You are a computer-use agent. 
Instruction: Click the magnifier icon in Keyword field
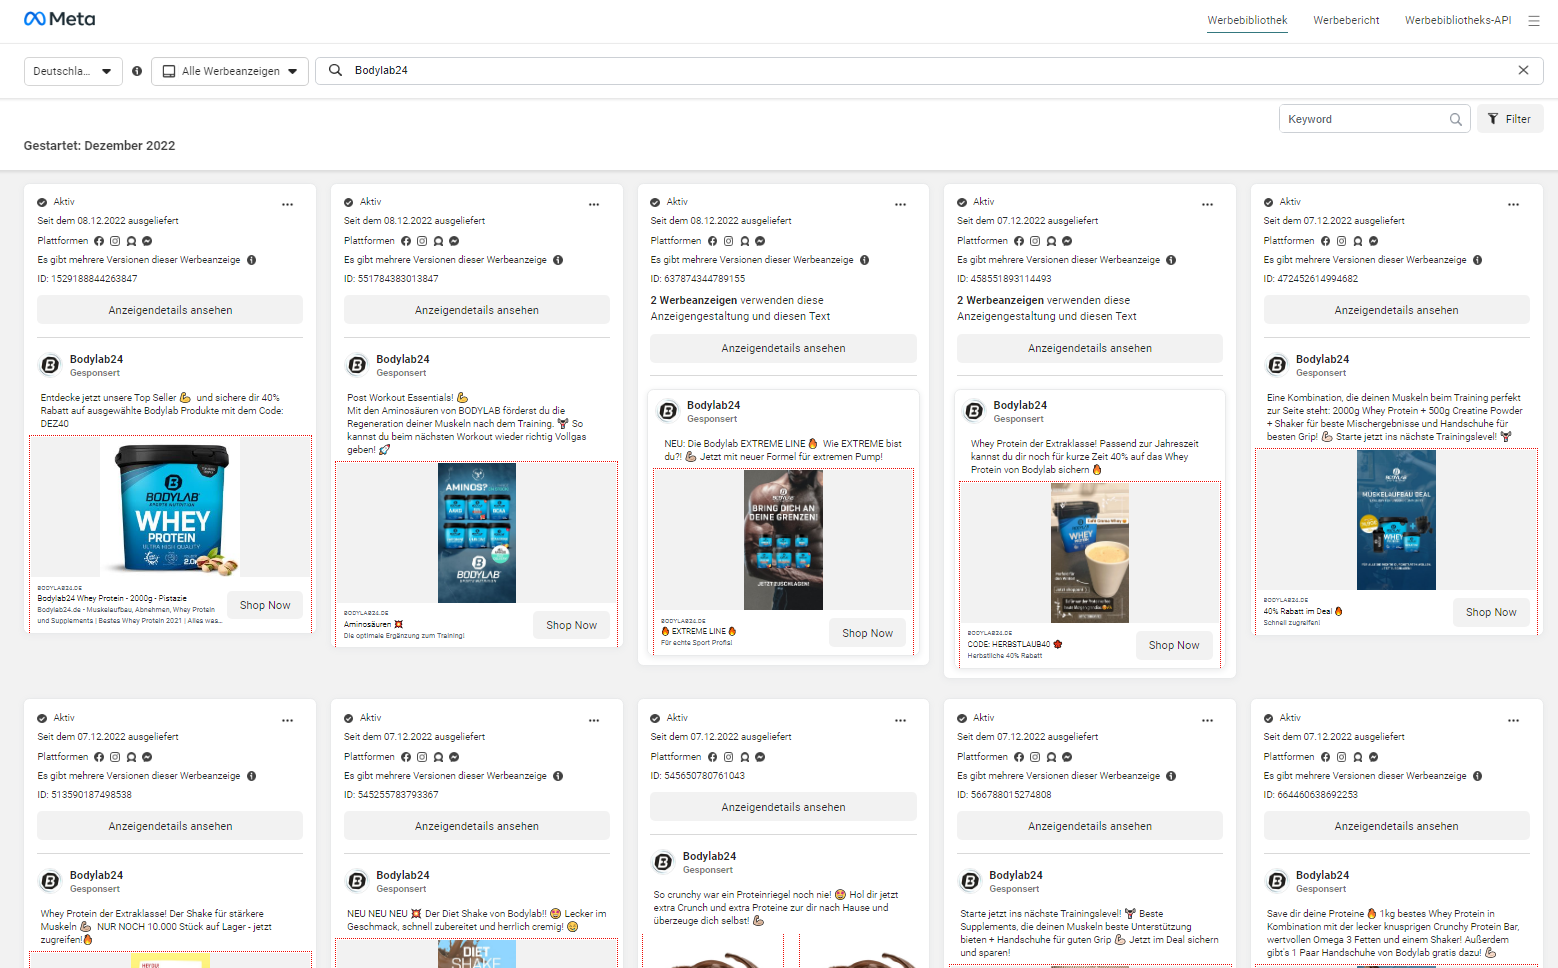[1456, 119]
